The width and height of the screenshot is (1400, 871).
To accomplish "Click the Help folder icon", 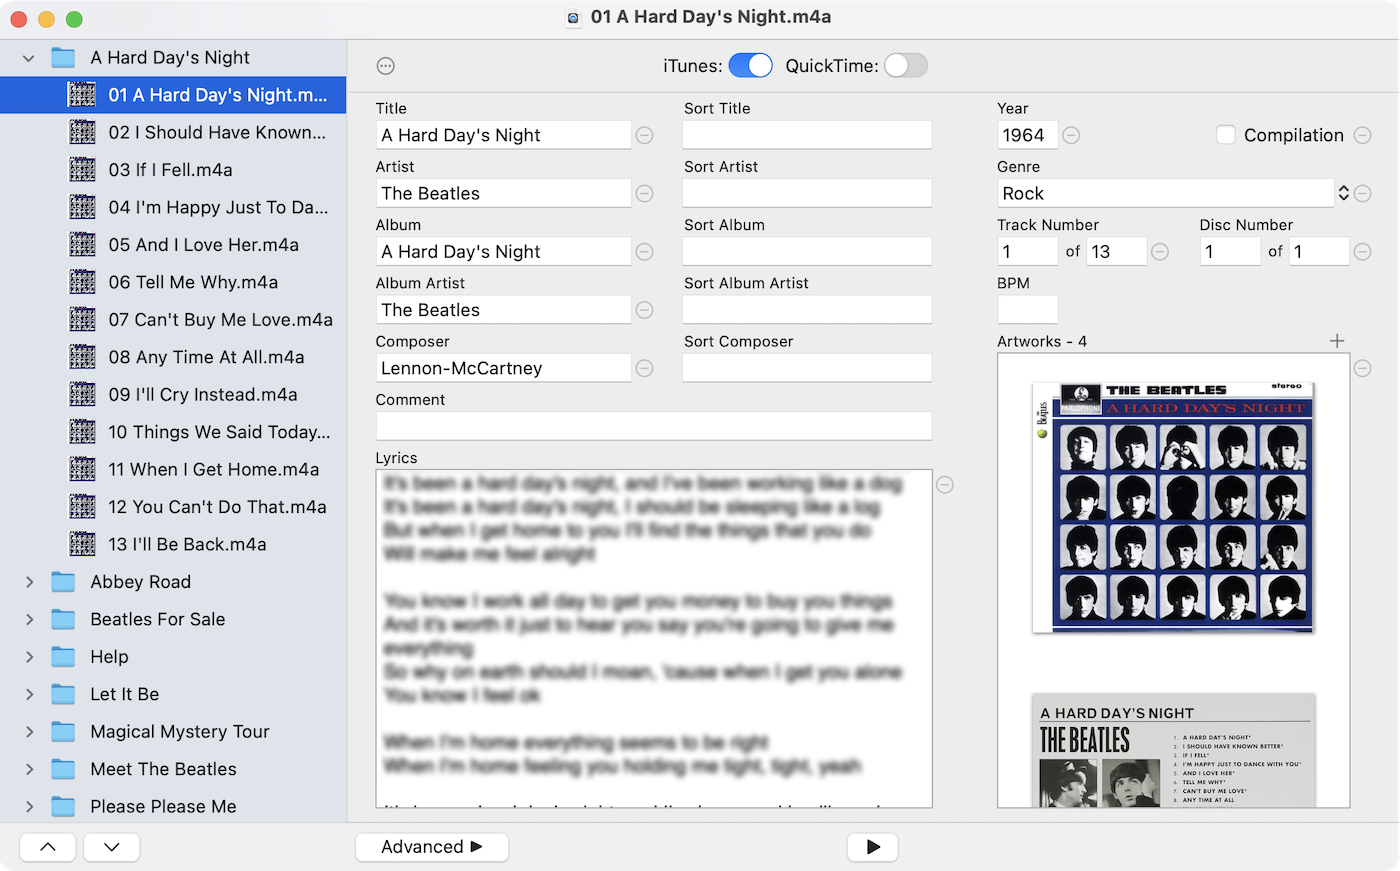I will [63, 657].
